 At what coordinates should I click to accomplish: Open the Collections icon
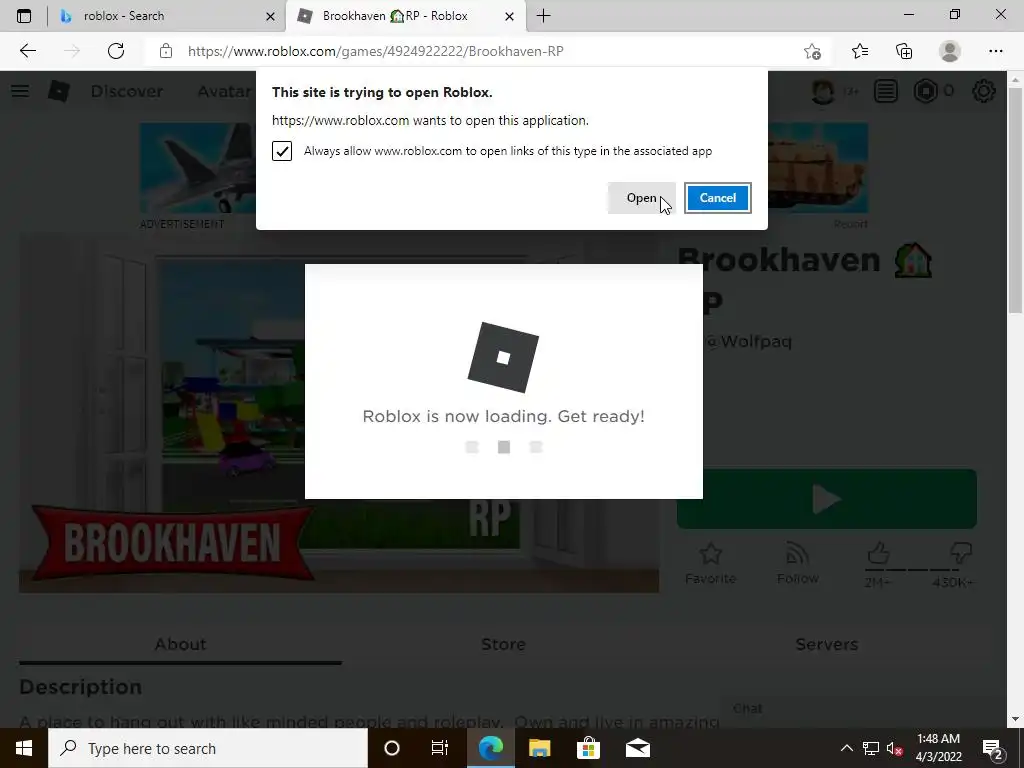(904, 51)
